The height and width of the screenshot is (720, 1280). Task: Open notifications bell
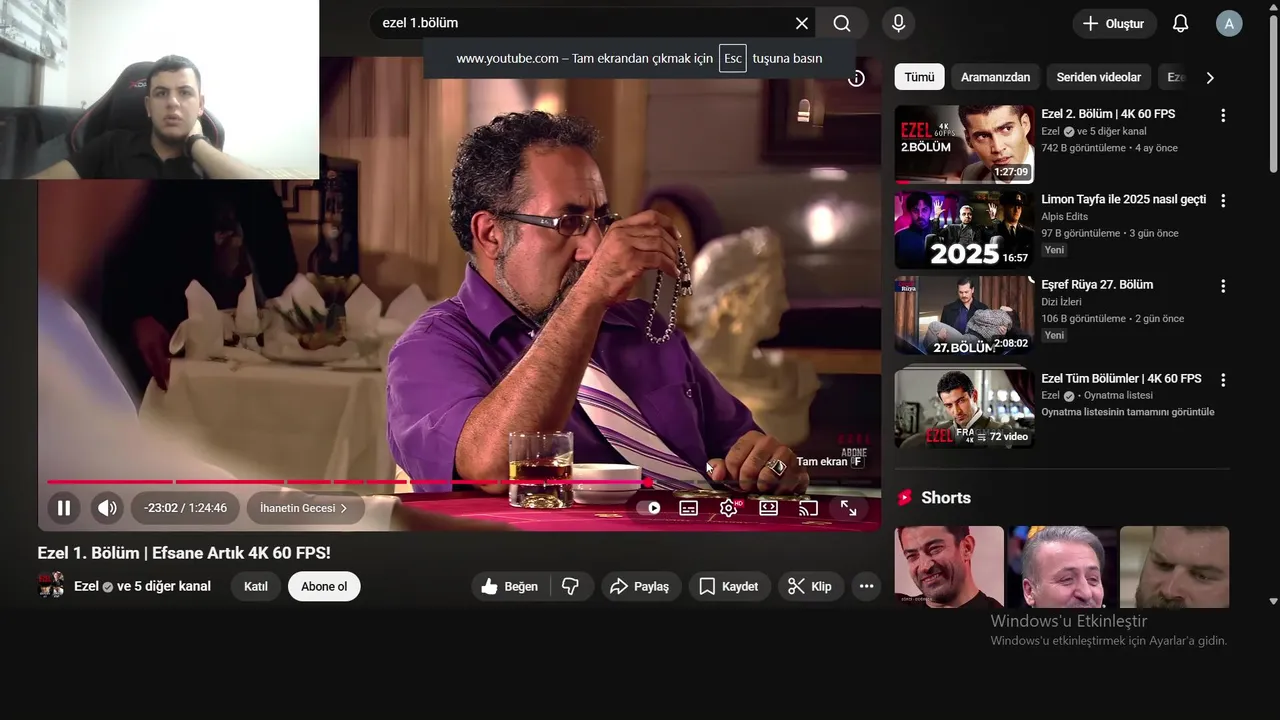(x=1180, y=24)
